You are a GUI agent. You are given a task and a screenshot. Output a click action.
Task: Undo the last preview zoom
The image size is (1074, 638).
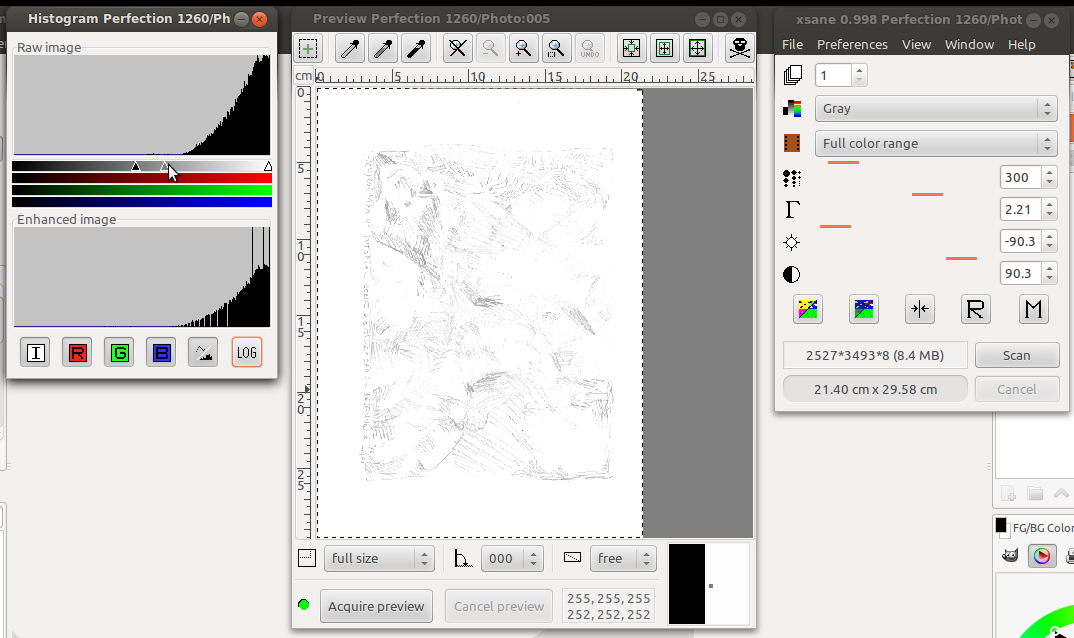[590, 48]
